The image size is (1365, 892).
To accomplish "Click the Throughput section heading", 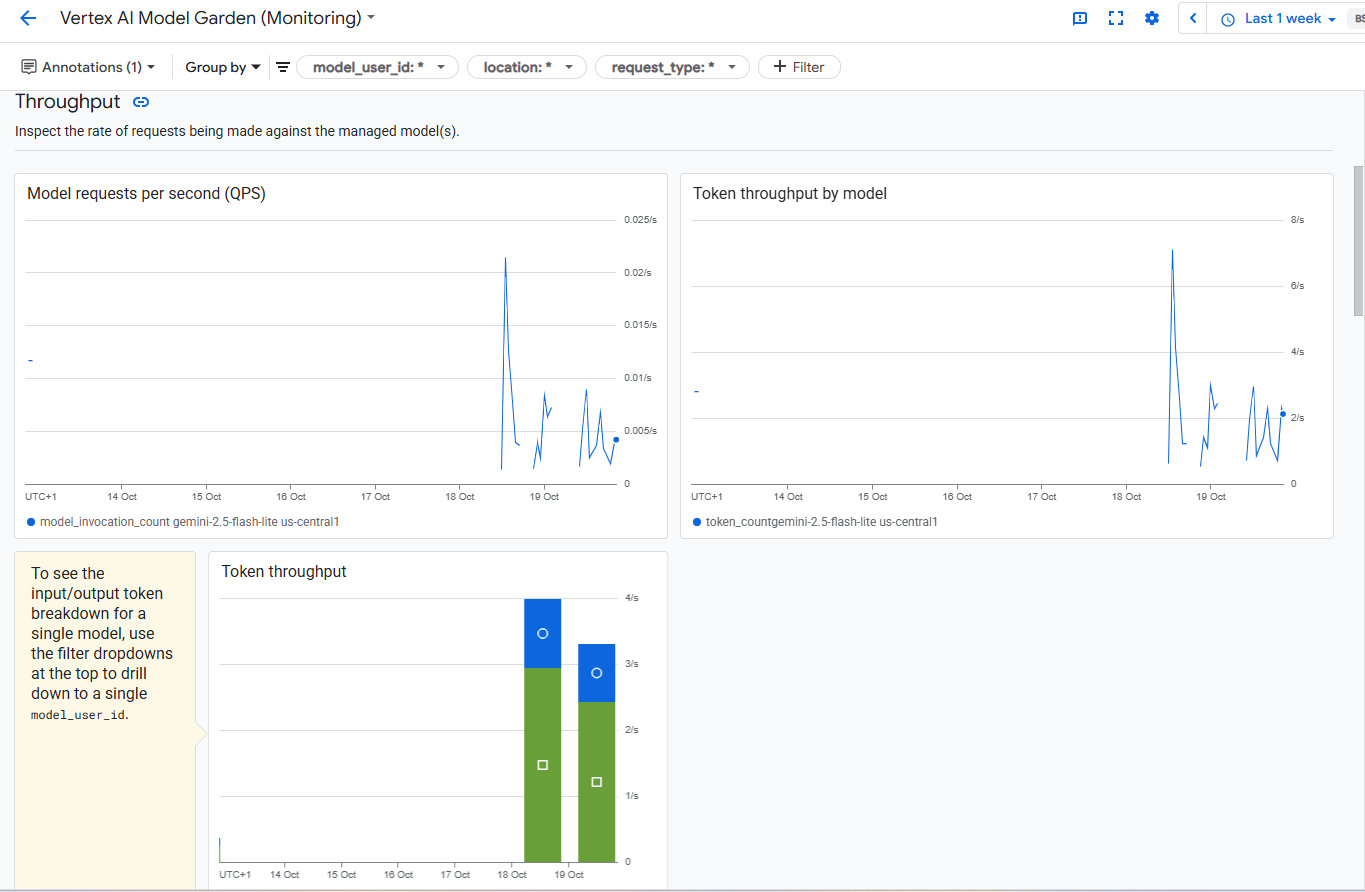I will [67, 102].
